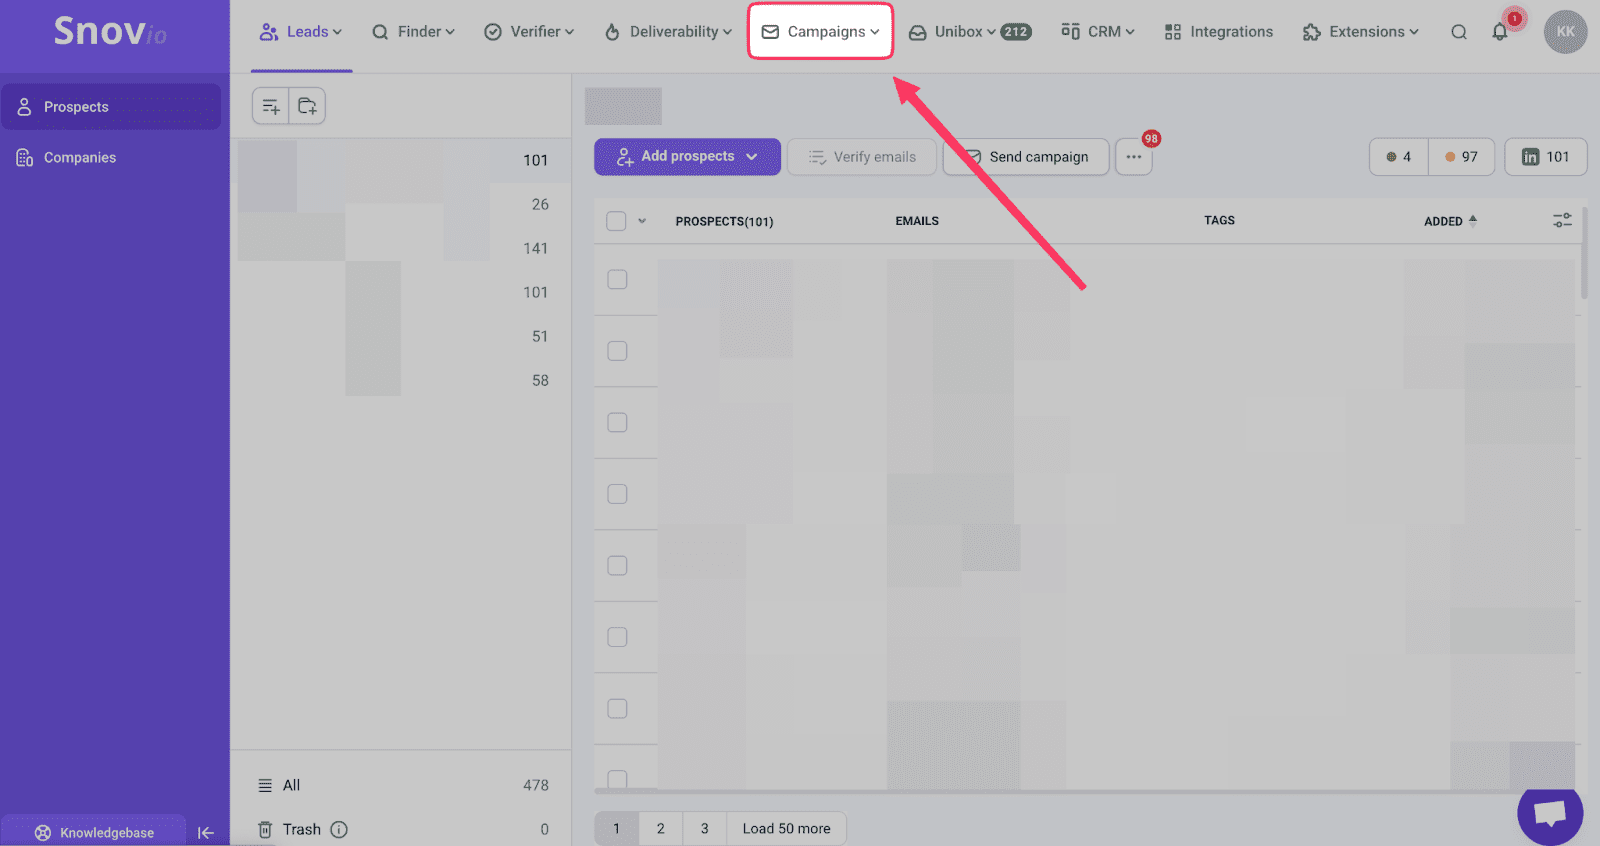Check the second prospect row checkbox
The height and width of the screenshot is (846, 1600).
click(x=617, y=351)
